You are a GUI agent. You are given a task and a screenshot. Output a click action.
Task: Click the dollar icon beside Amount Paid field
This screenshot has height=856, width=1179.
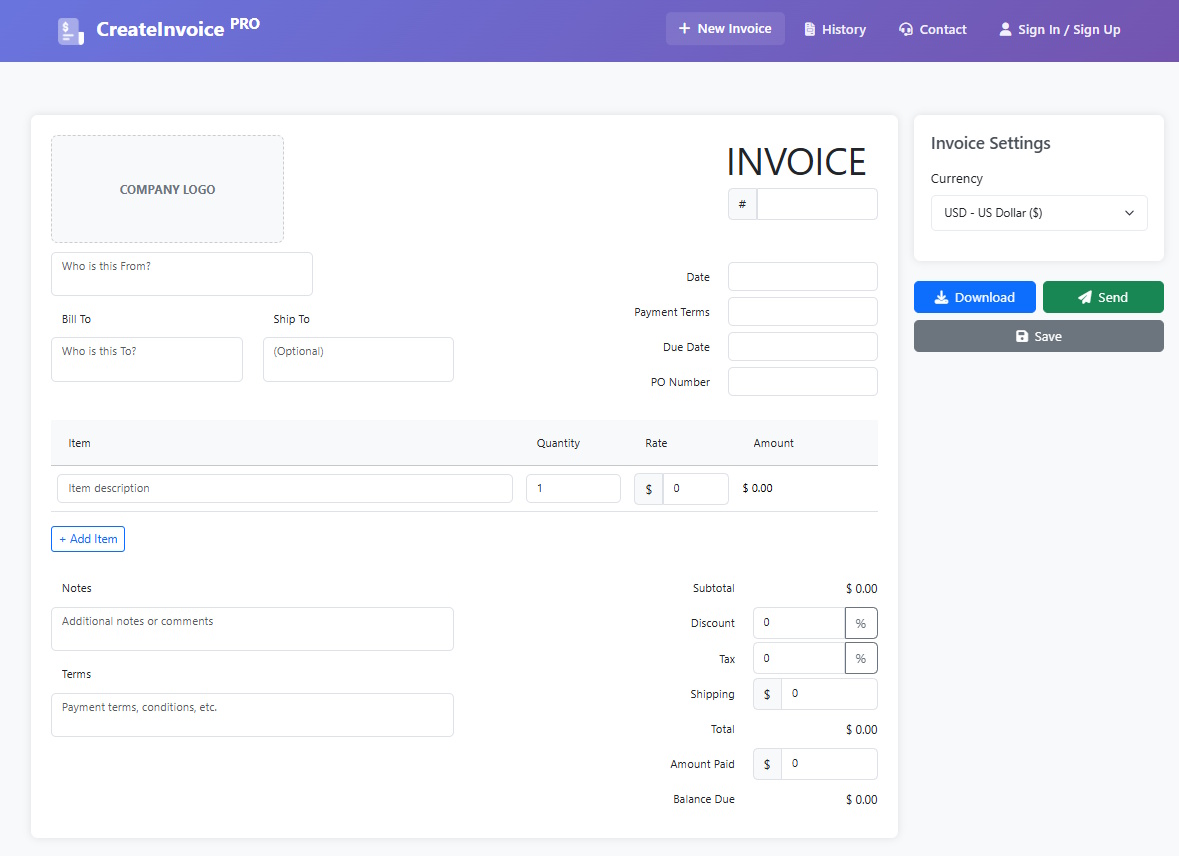point(766,763)
